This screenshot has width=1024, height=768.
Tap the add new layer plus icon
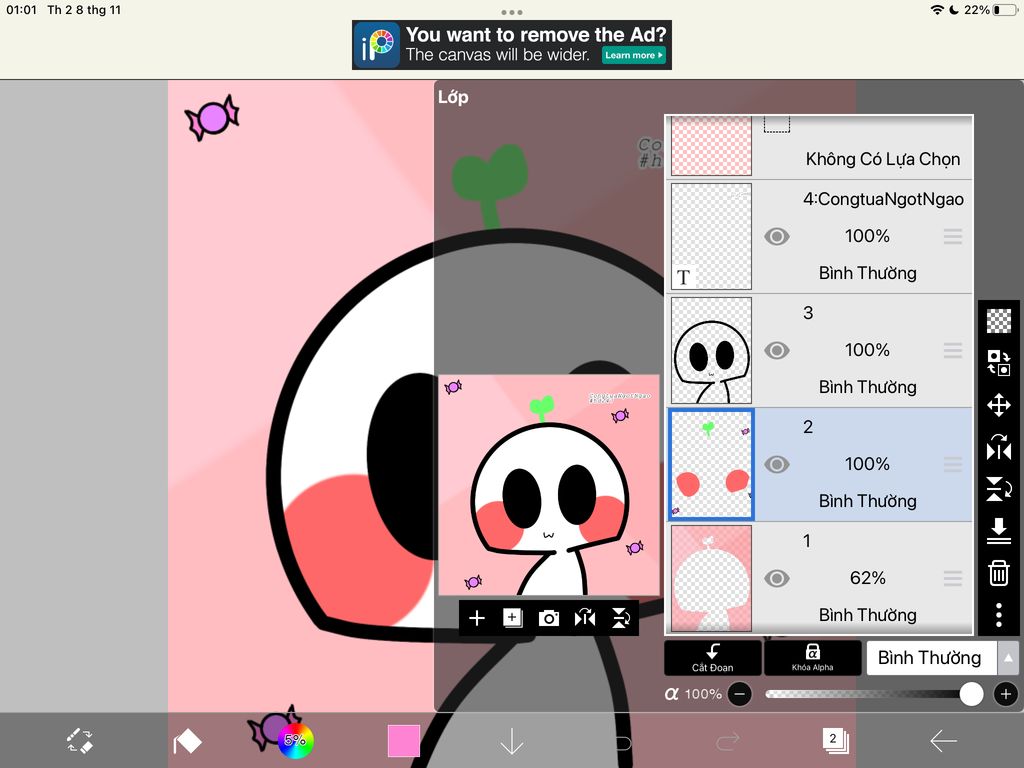pos(477,618)
